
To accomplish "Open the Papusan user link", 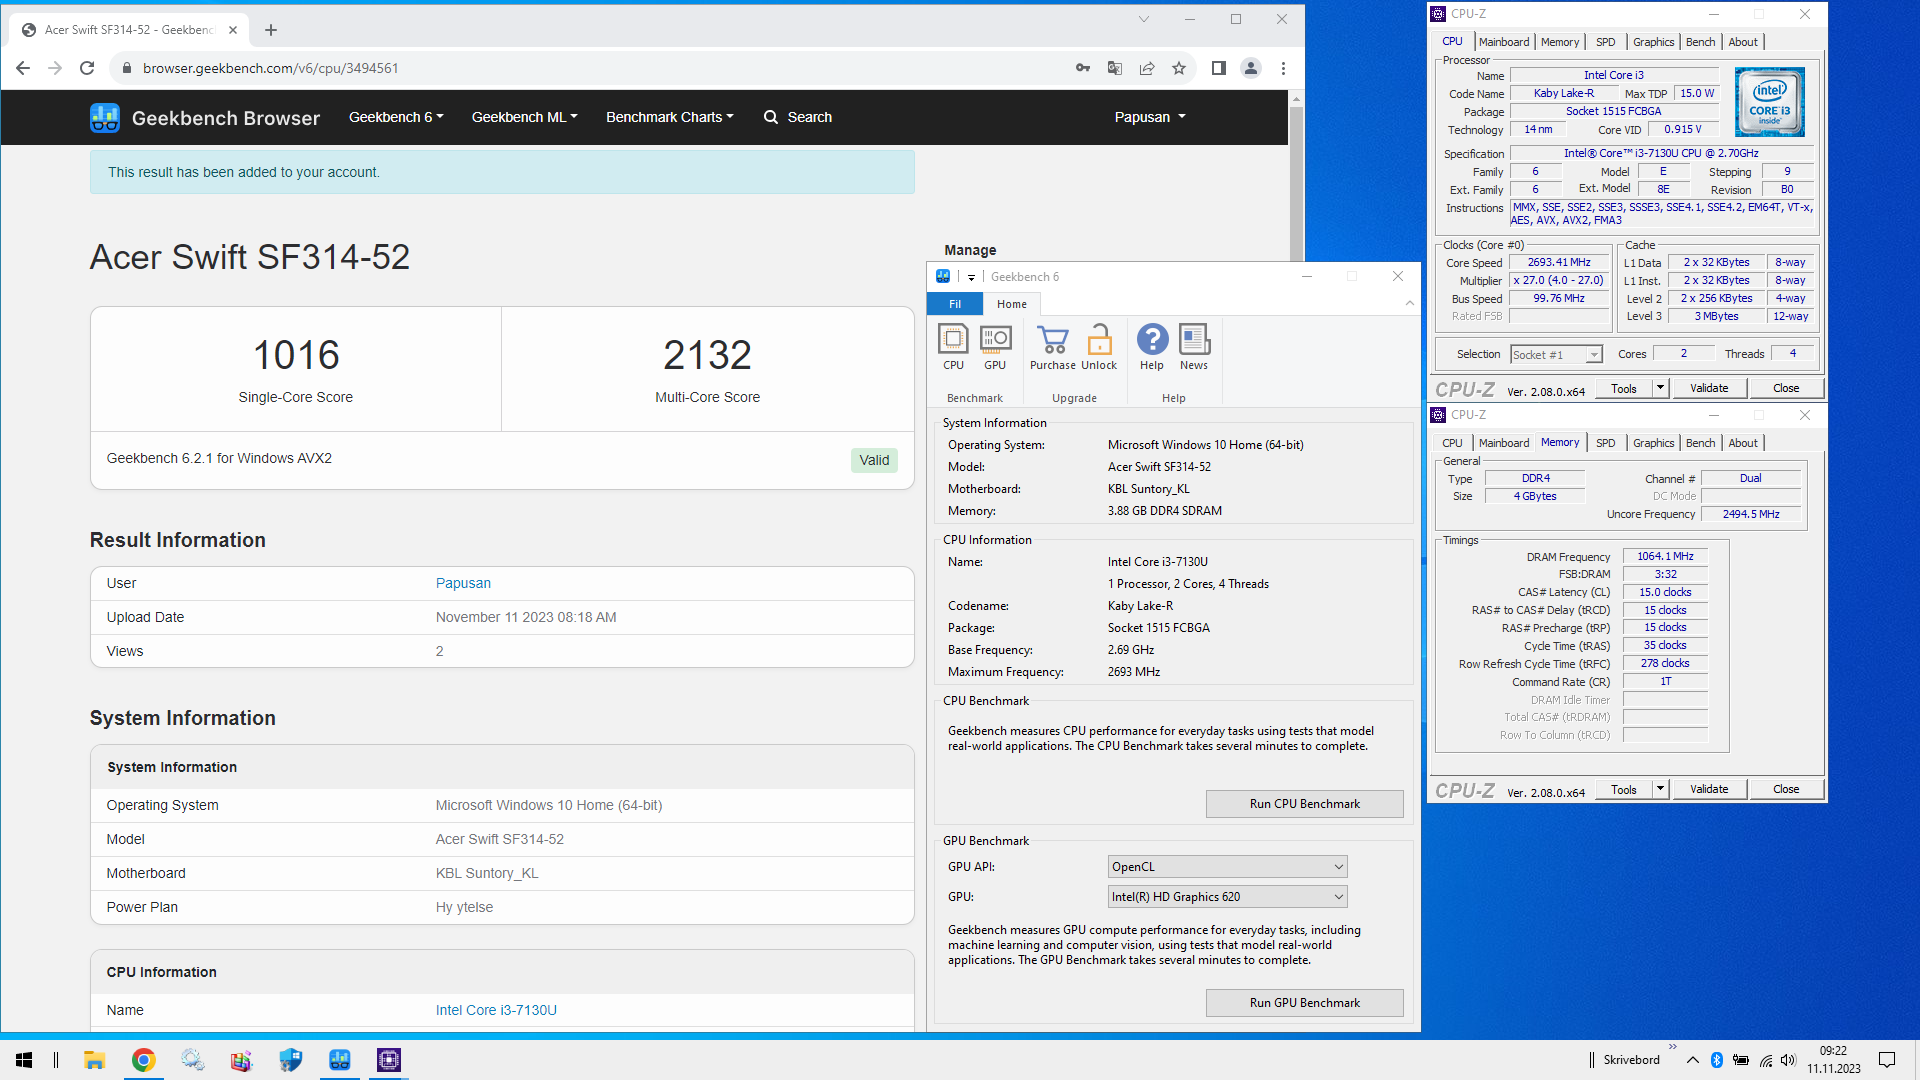I will tap(463, 583).
